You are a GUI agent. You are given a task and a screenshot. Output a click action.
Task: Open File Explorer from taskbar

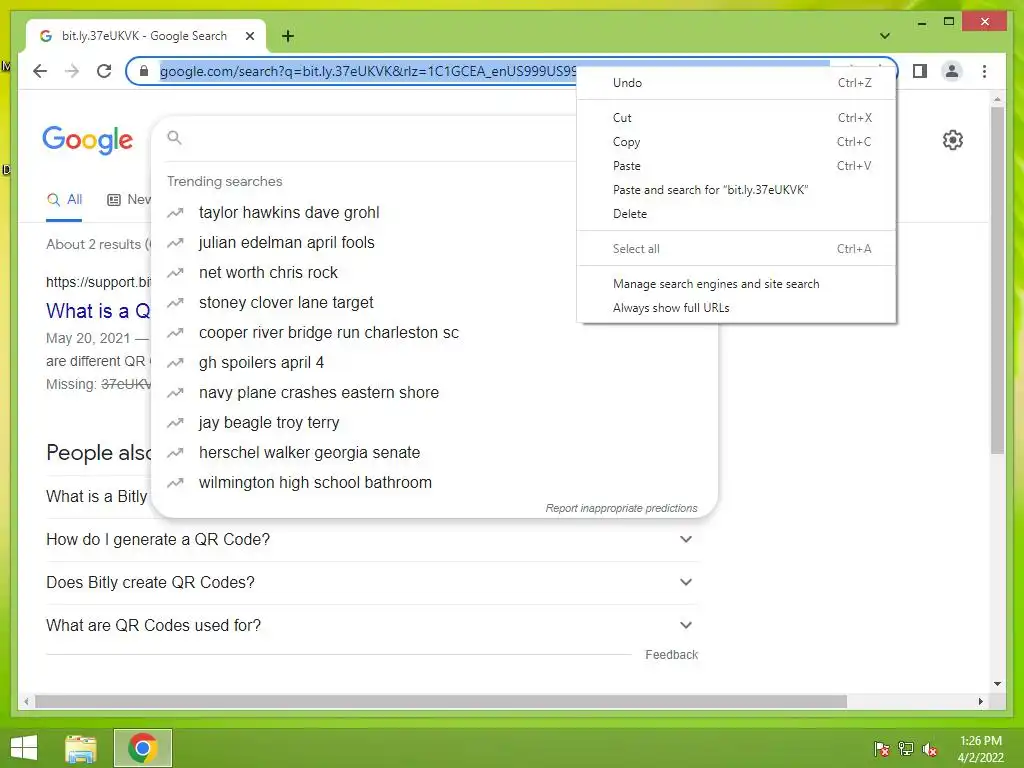click(x=81, y=748)
